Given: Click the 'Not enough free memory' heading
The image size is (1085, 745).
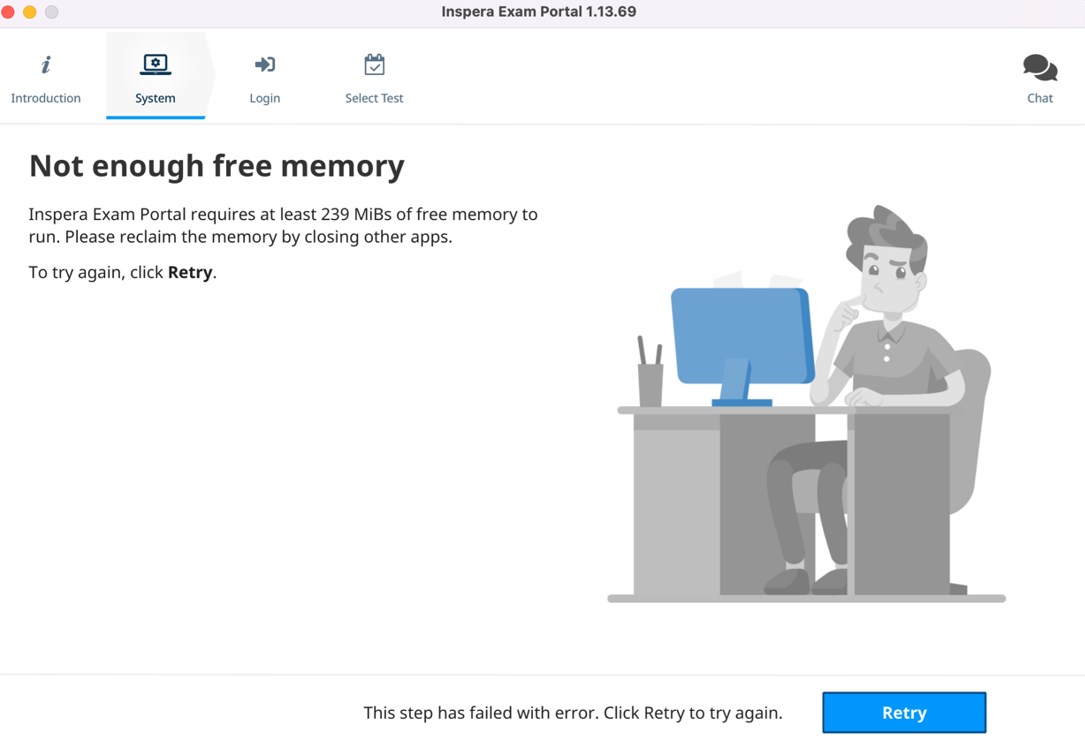Looking at the screenshot, I should [217, 166].
